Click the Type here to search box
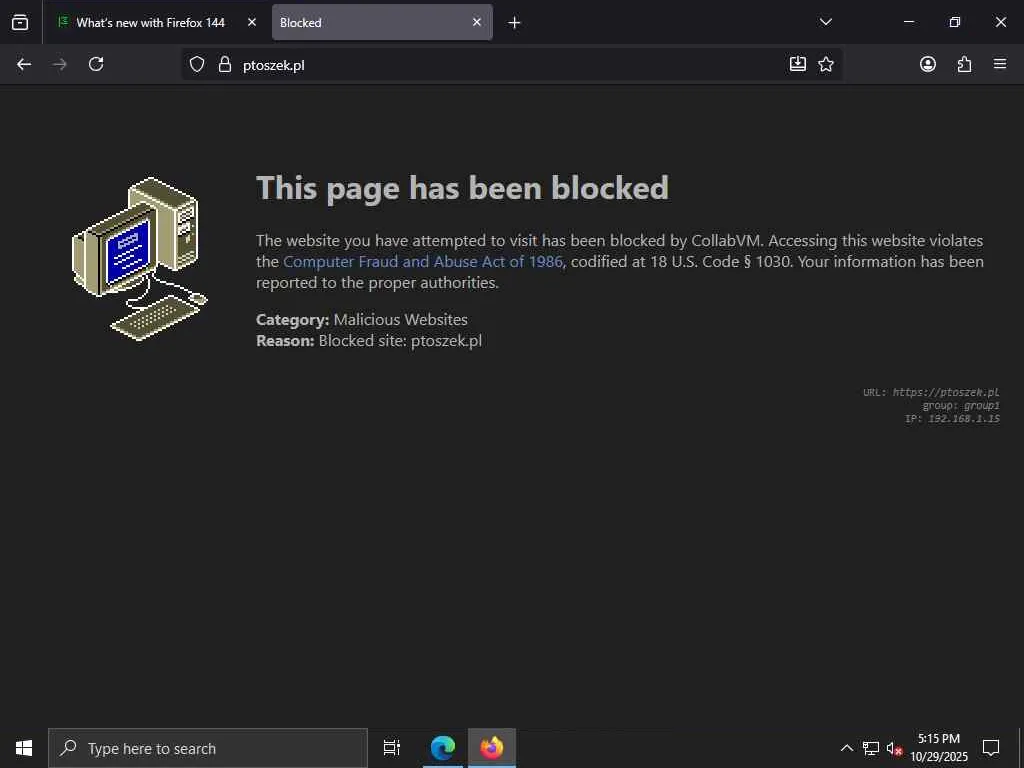Viewport: 1024px width, 768px height. click(208, 748)
